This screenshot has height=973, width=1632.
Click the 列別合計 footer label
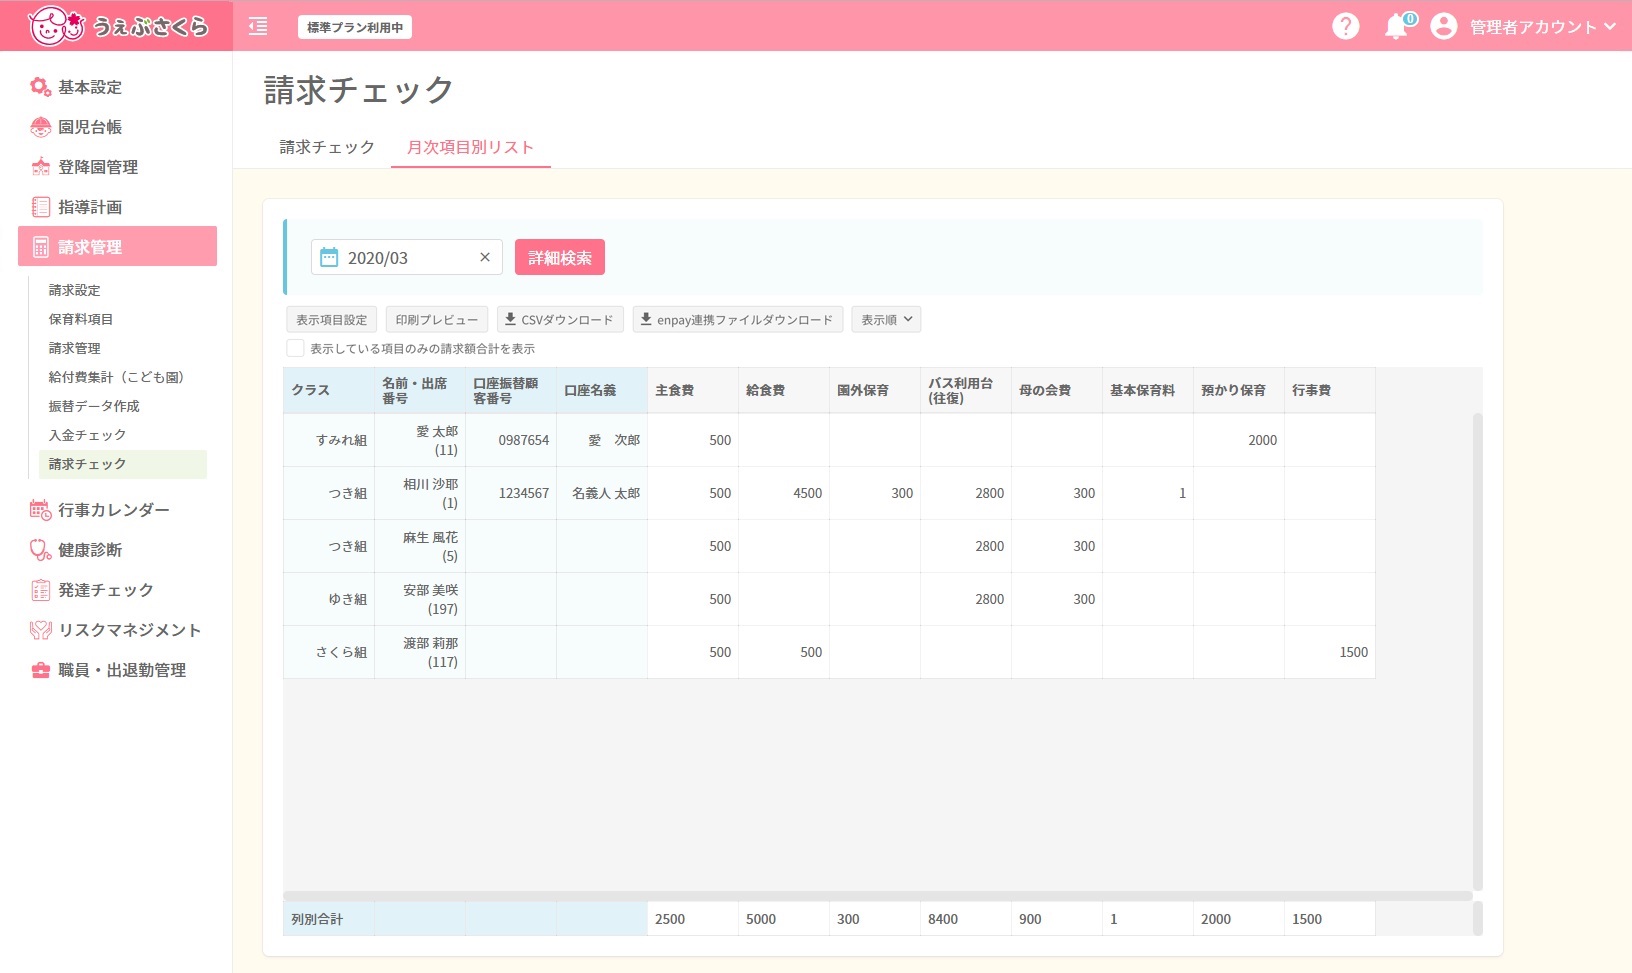pyautogui.click(x=317, y=919)
